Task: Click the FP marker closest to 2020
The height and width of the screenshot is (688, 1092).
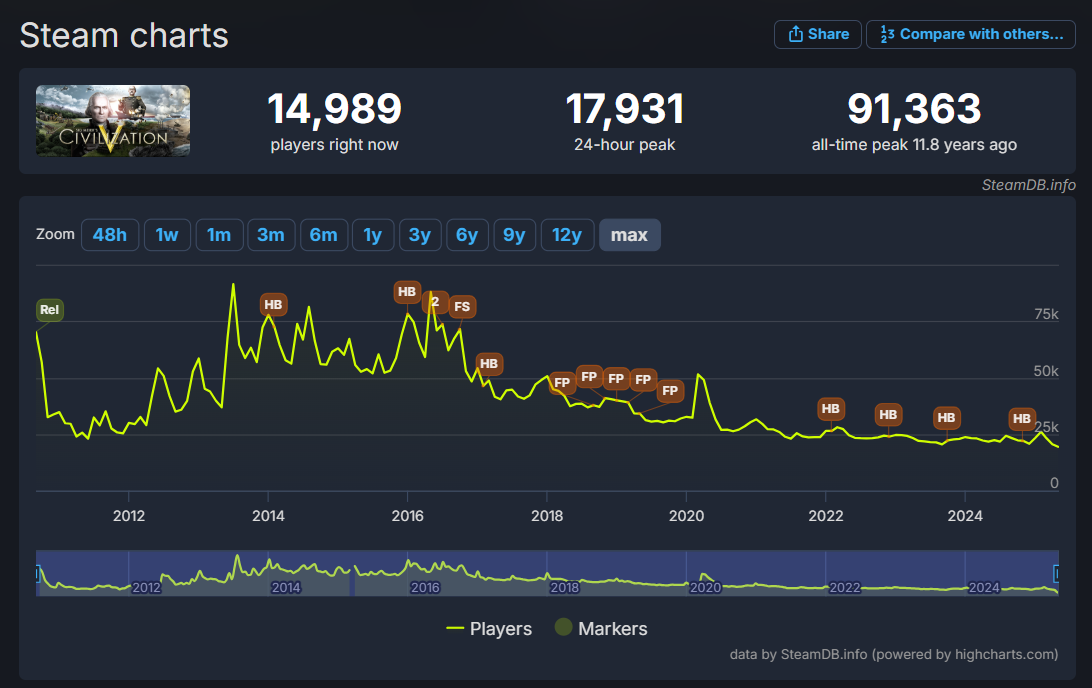Action: (x=670, y=391)
